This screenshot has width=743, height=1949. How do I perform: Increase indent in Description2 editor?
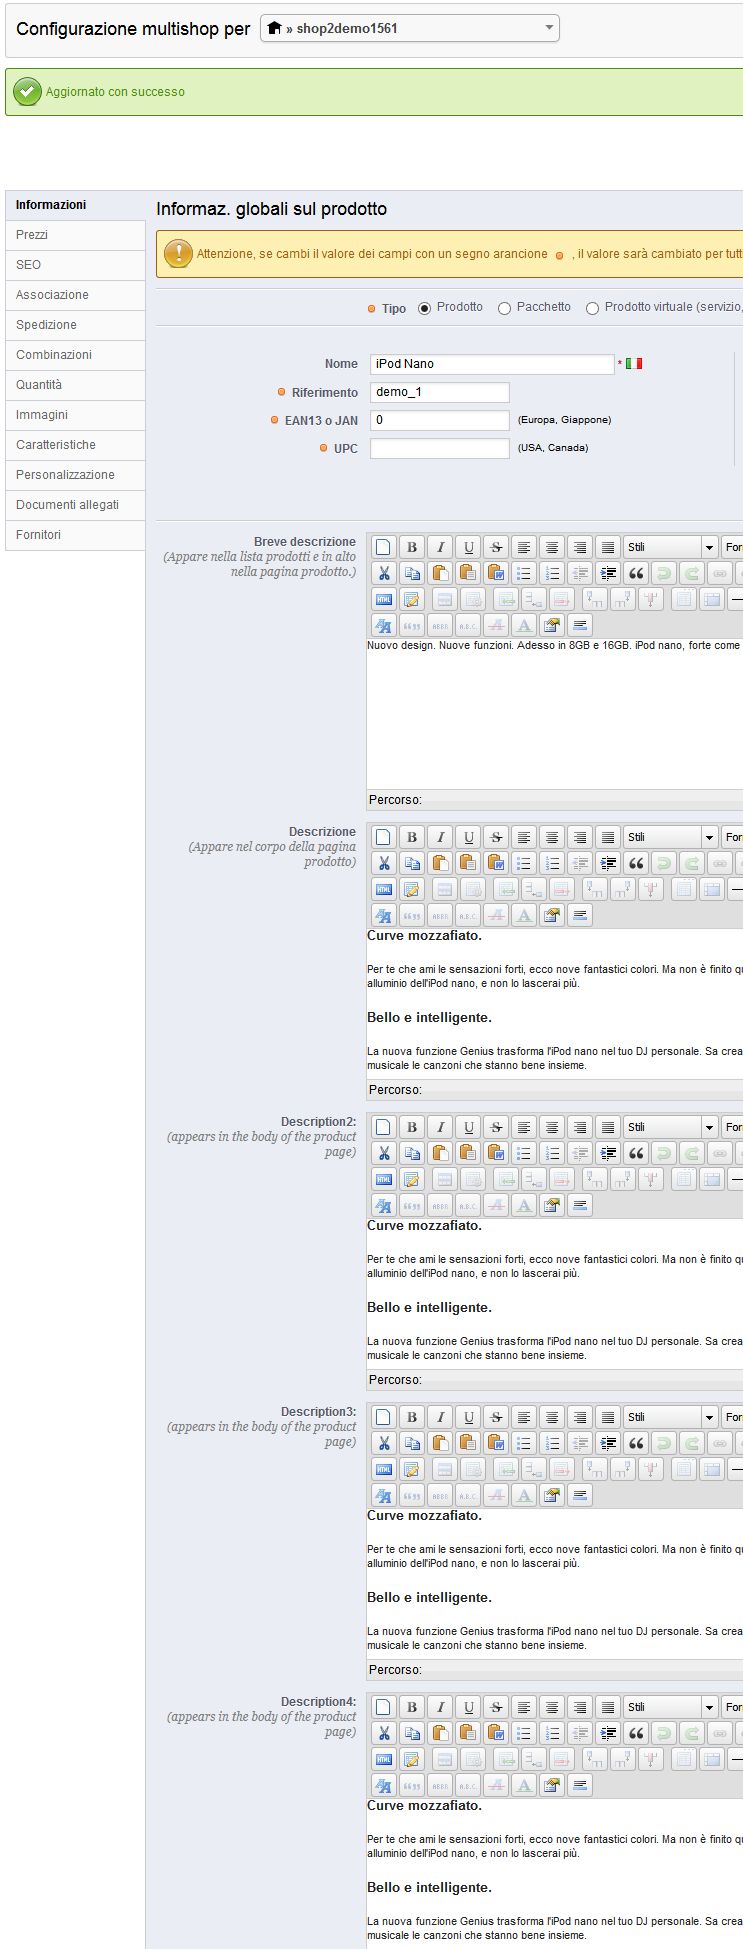pos(607,1153)
